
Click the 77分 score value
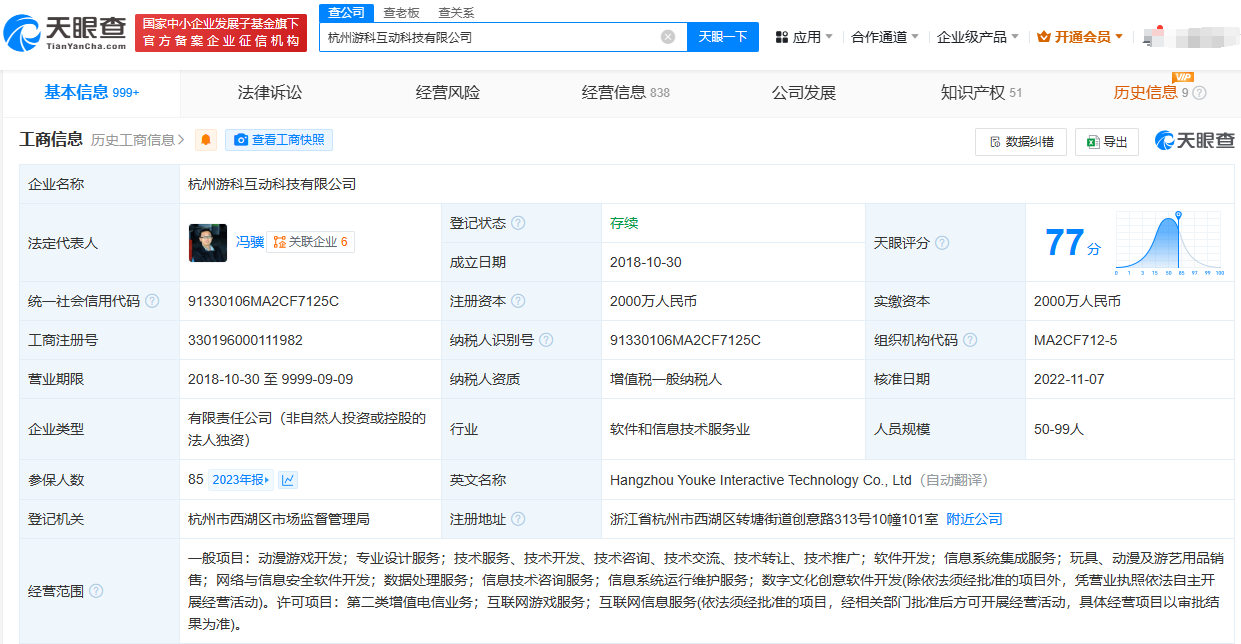(1073, 243)
